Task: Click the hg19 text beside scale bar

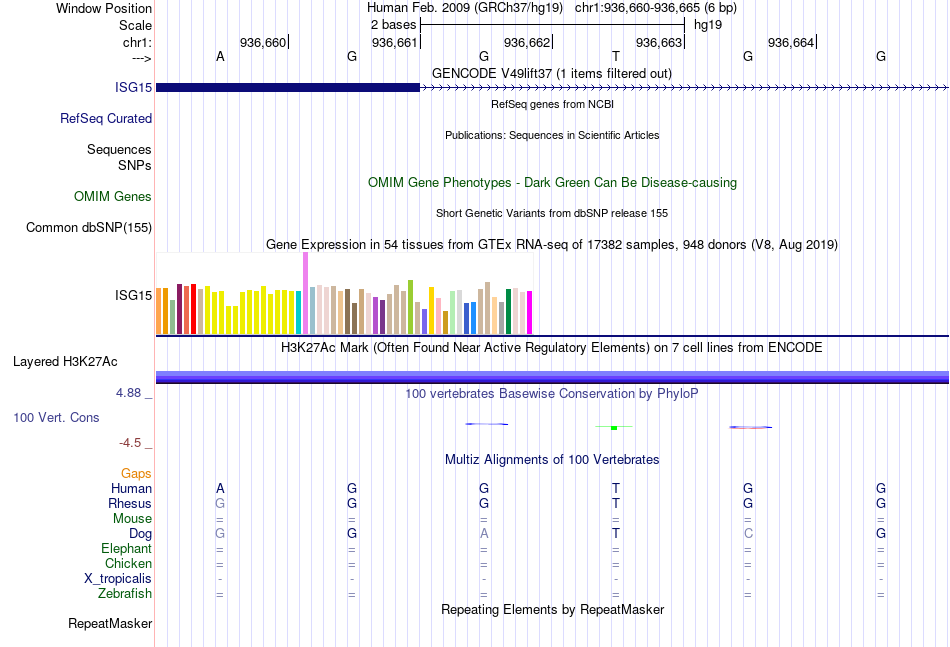Action: (x=708, y=25)
